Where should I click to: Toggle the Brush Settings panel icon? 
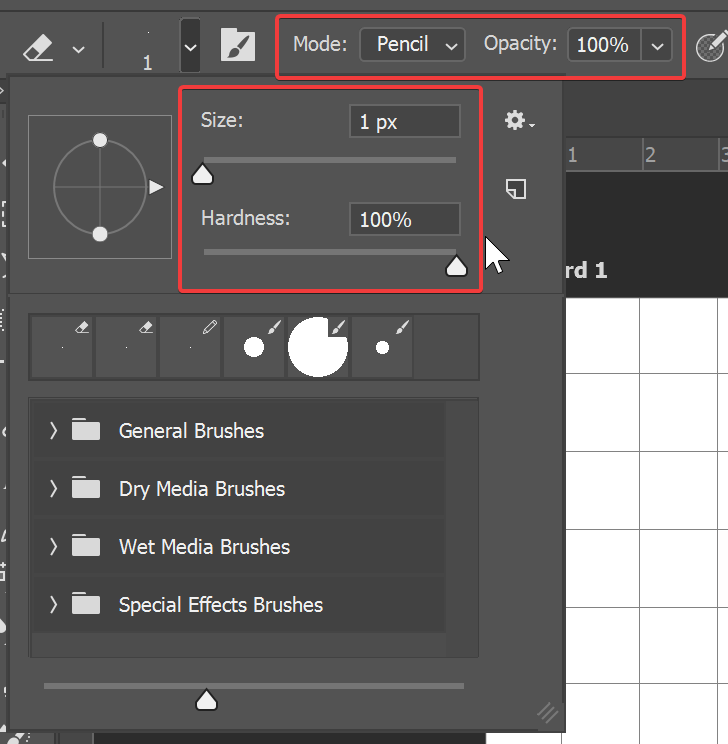[238, 45]
